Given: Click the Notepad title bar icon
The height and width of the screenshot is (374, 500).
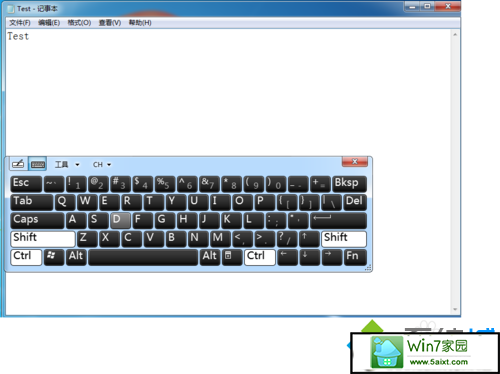Looking at the screenshot, I should click(x=12, y=9).
